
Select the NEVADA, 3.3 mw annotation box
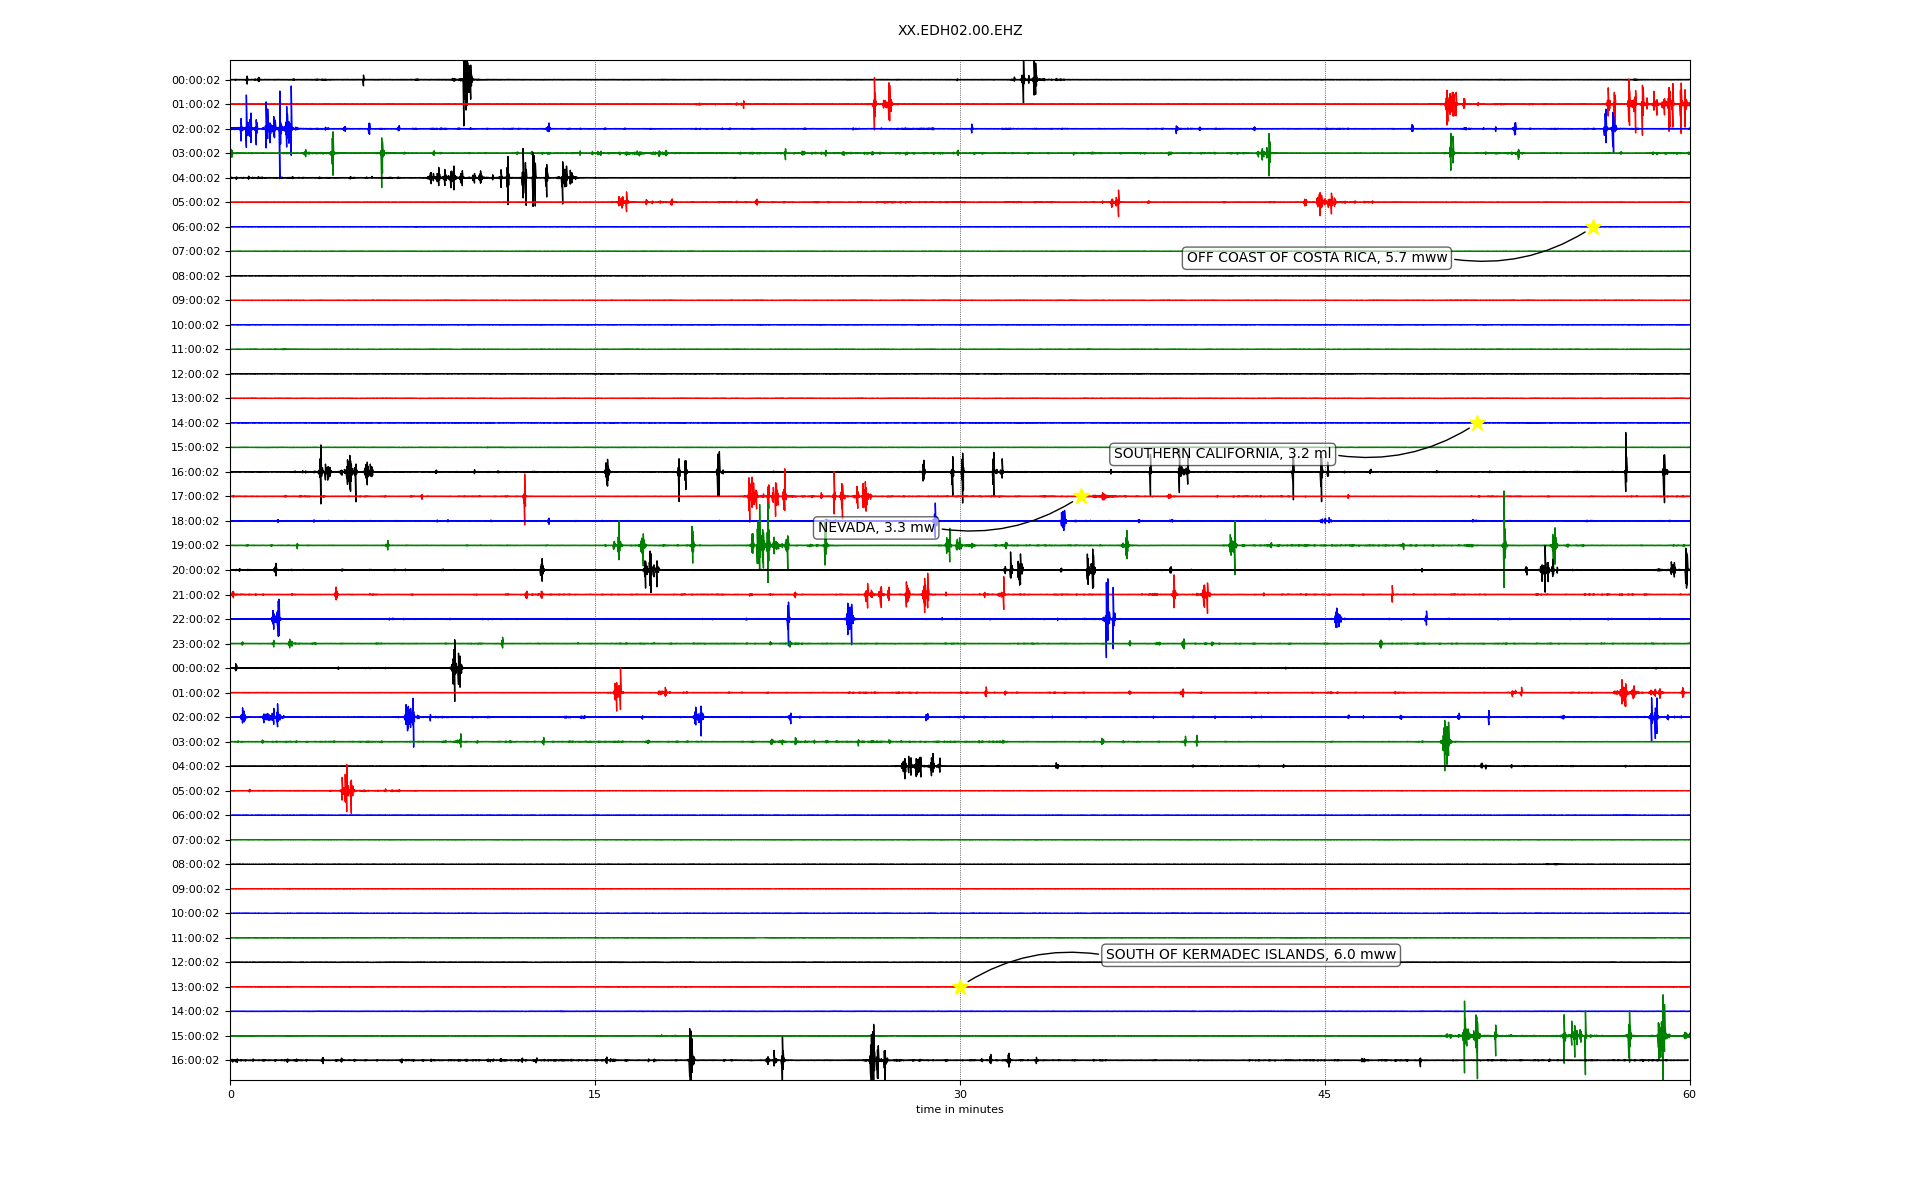[x=876, y=528]
